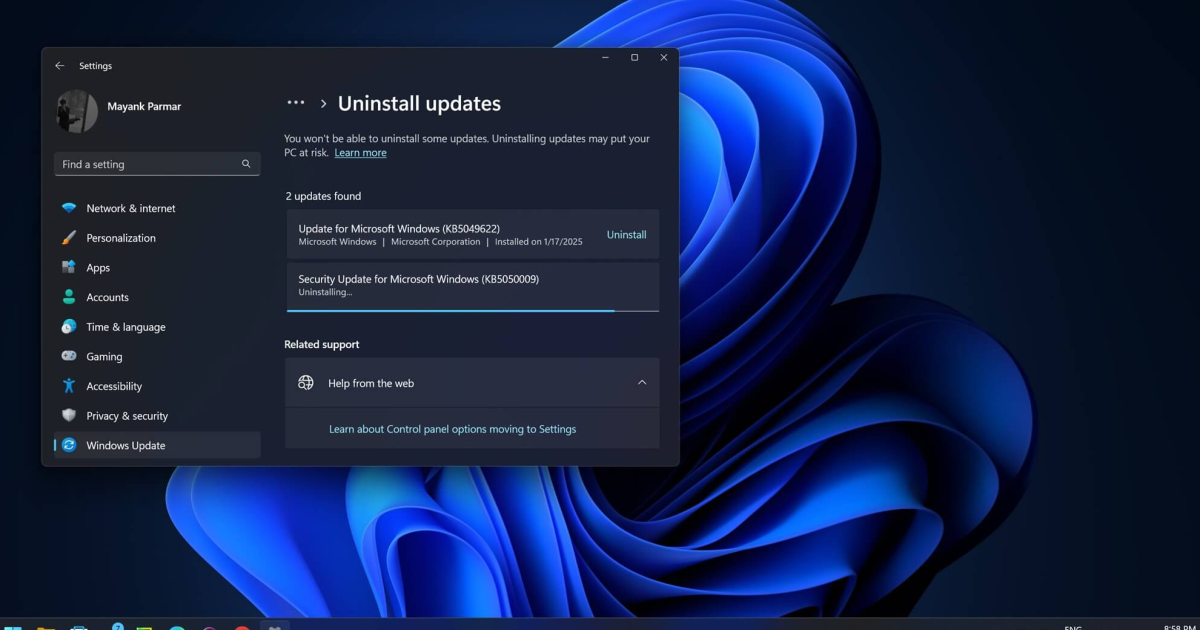Maximize the Settings window
The image size is (1200, 630).
[634, 58]
